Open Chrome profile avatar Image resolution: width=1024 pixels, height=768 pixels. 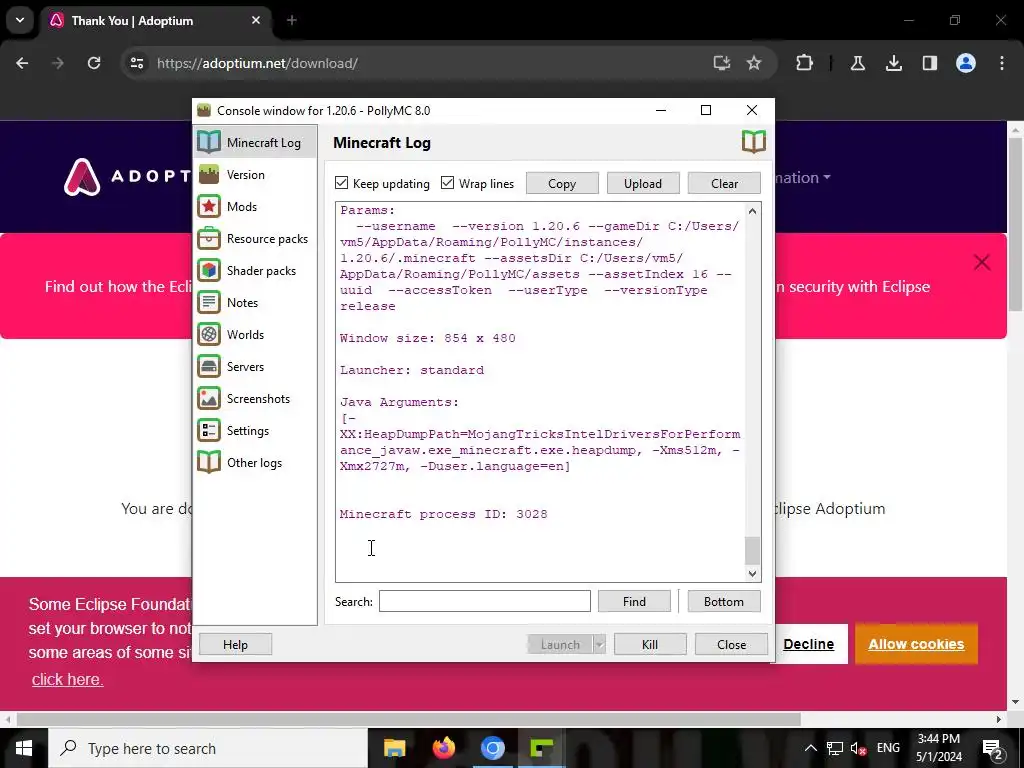click(x=966, y=63)
